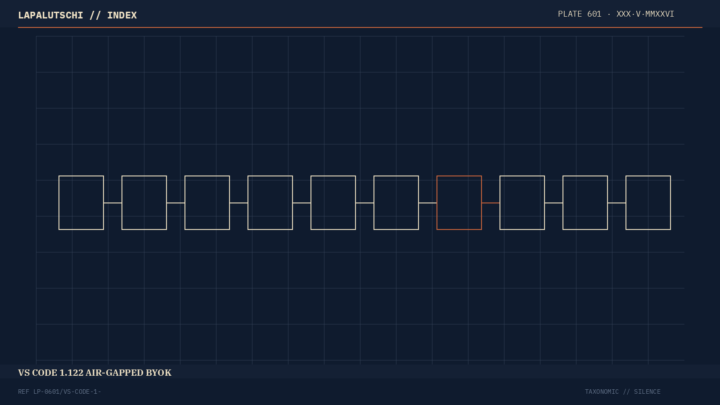Click the white square just before the orange one
The height and width of the screenshot is (405, 720).
click(396, 202)
